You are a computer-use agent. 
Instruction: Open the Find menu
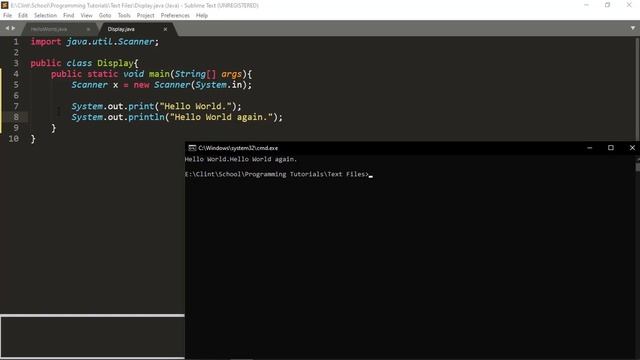pos(69,16)
